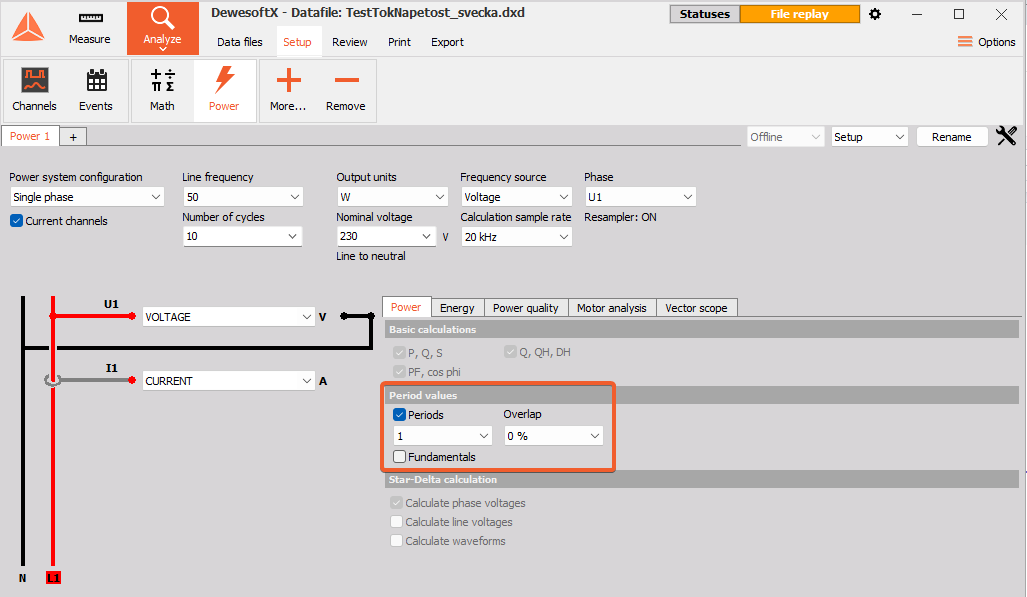Switch to the Energy tab
This screenshot has width=1027, height=597.
point(457,308)
